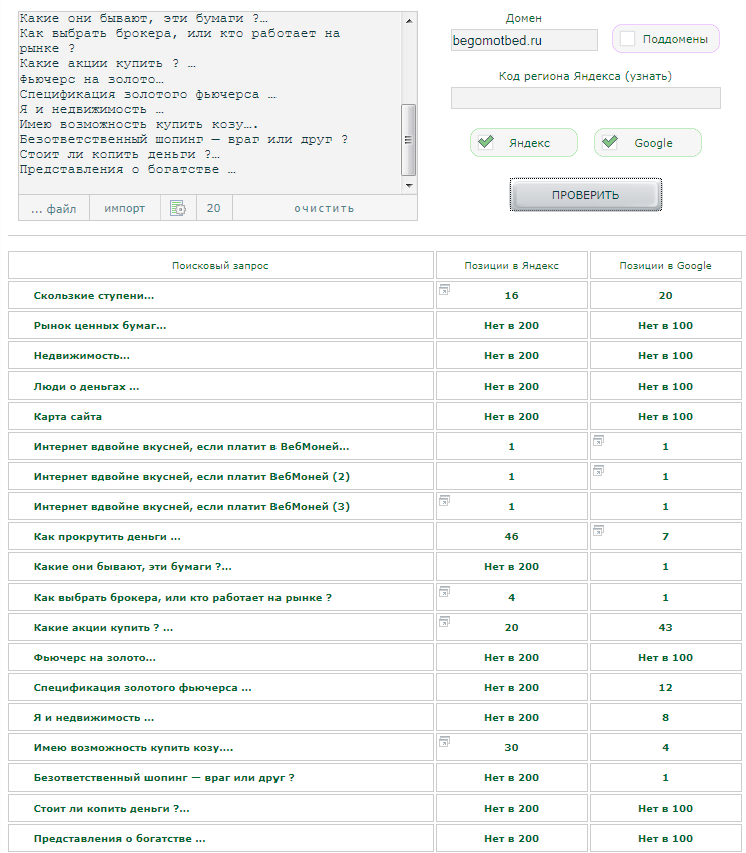Uncheck the Google search engine option
Viewport: 746px width, 853px height.
610,143
